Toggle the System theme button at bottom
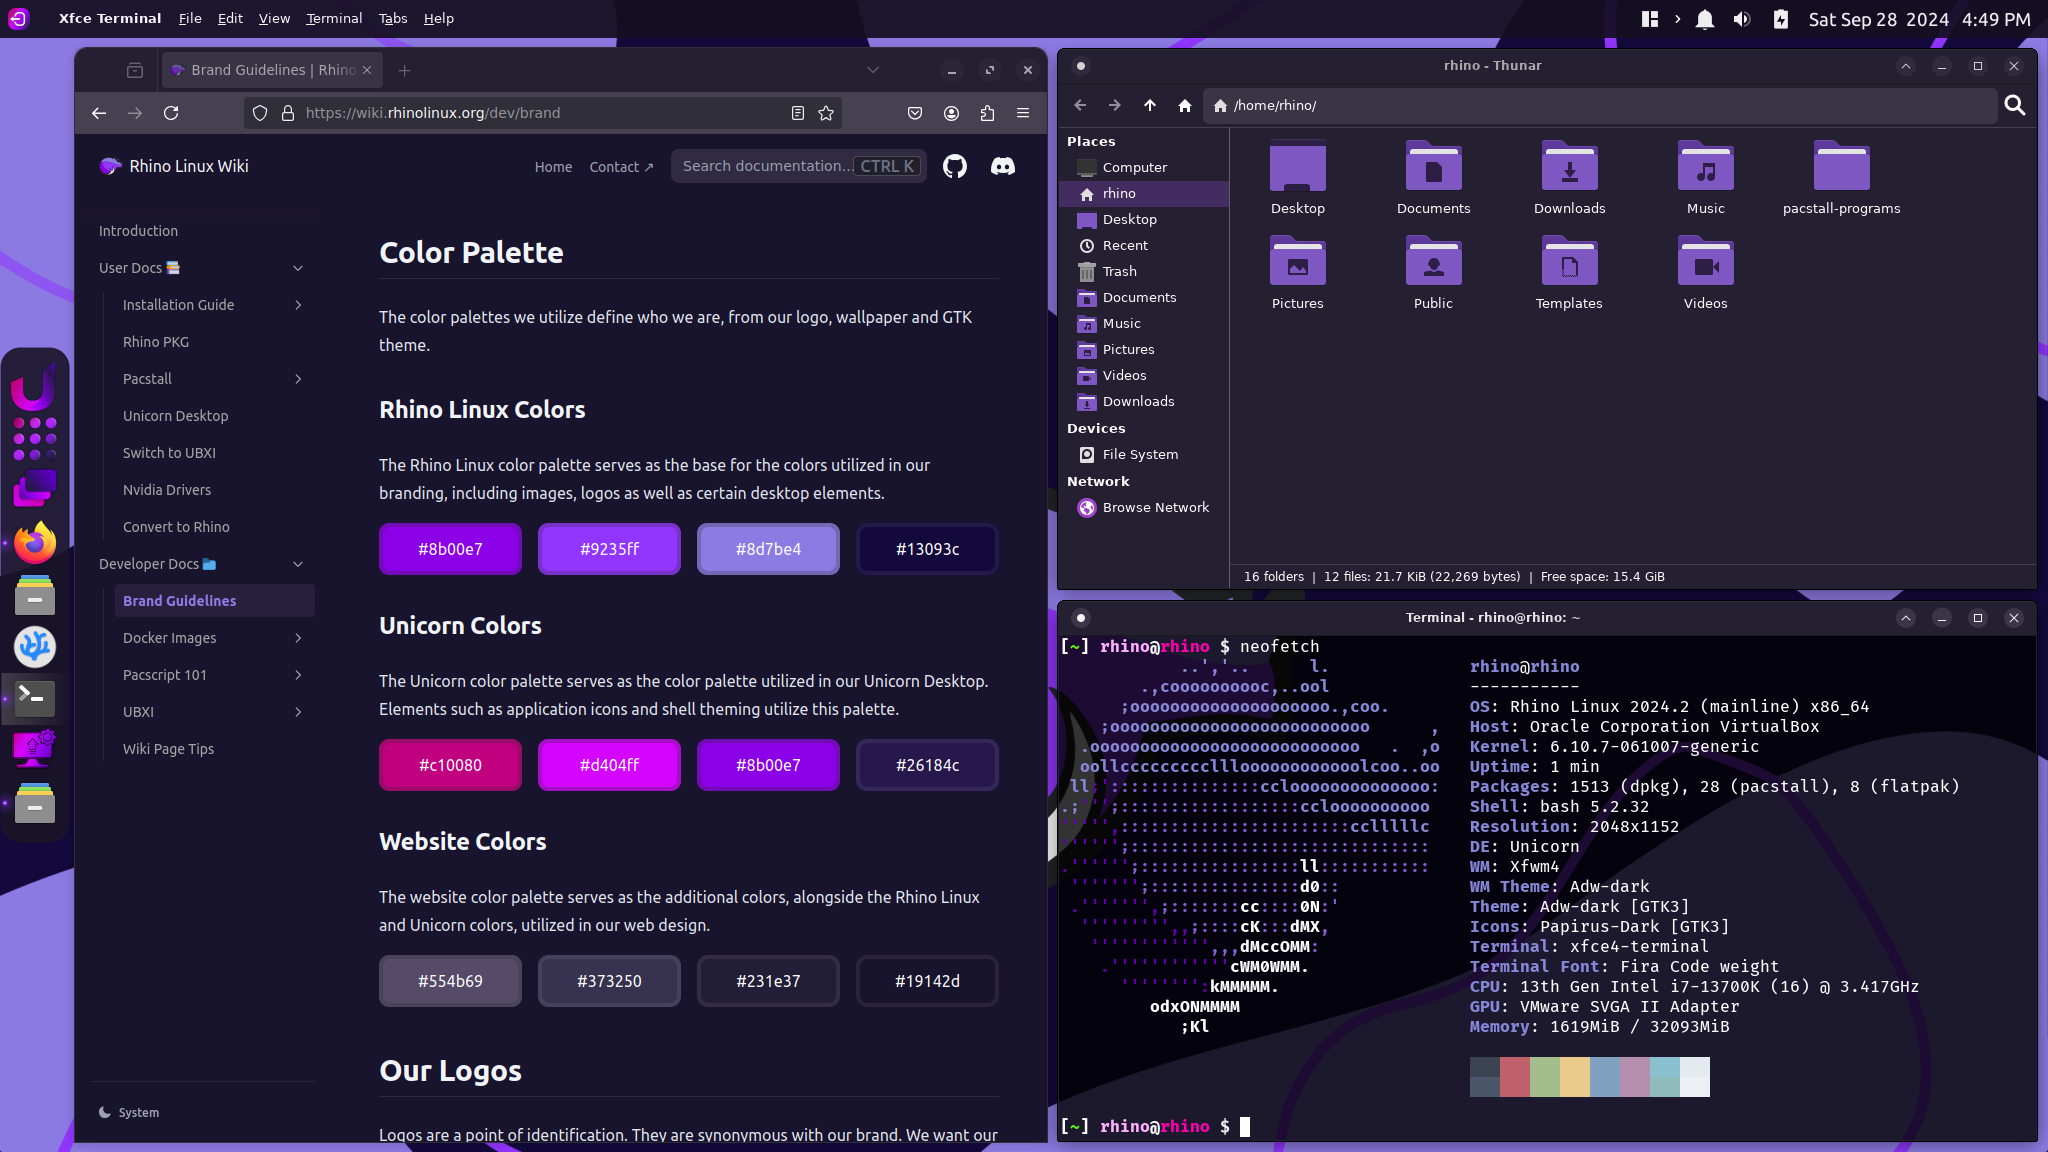The width and height of the screenshot is (2048, 1152). (x=127, y=1113)
